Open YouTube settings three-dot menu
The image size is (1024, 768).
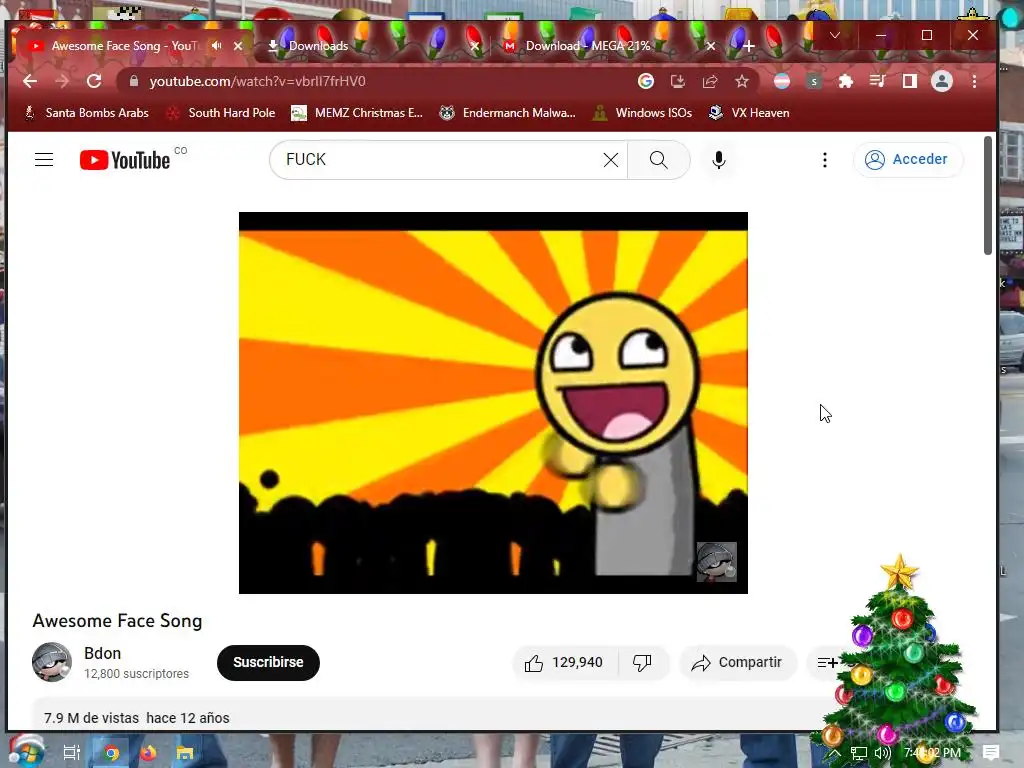click(x=825, y=160)
